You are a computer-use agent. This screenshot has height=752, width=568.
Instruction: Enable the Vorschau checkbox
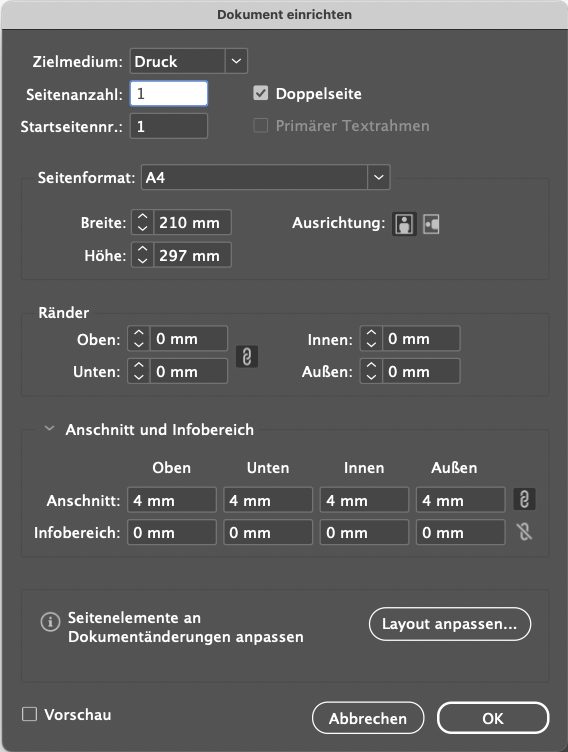(x=30, y=714)
